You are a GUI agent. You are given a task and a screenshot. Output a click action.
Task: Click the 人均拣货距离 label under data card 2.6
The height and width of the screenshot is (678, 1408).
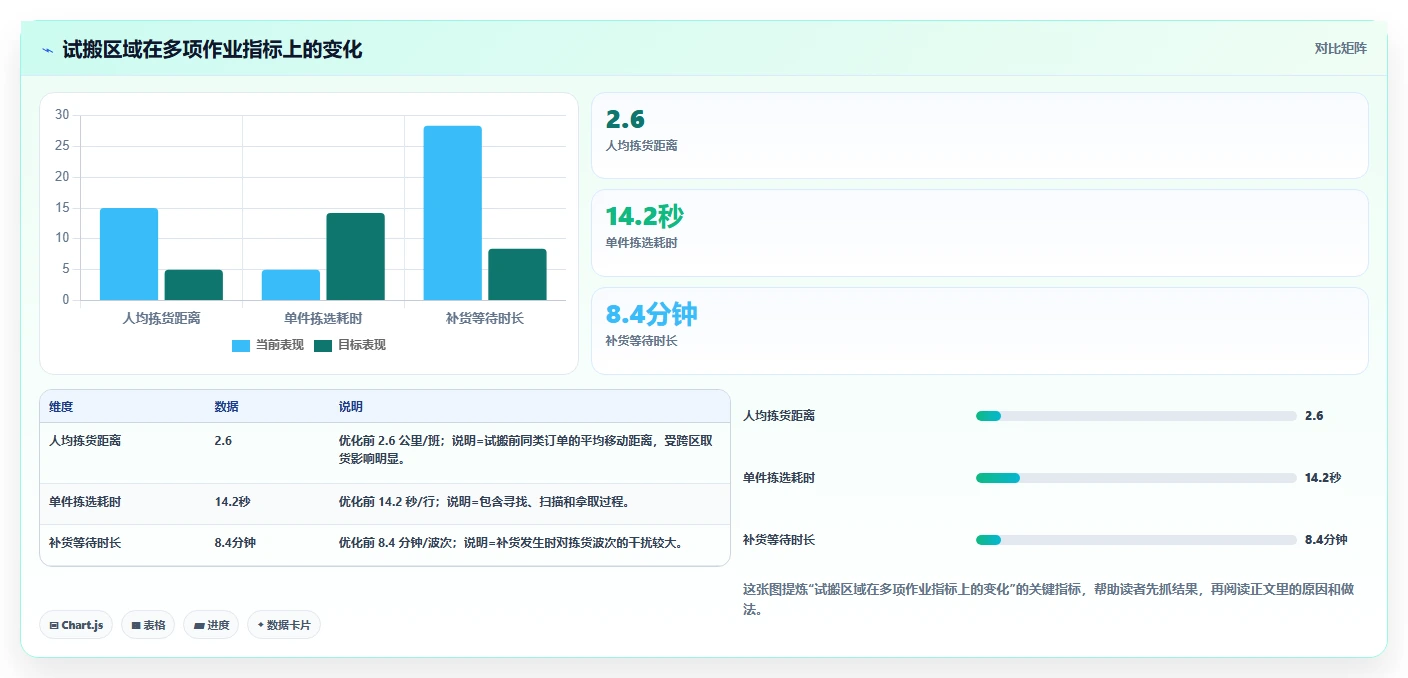pos(642,146)
